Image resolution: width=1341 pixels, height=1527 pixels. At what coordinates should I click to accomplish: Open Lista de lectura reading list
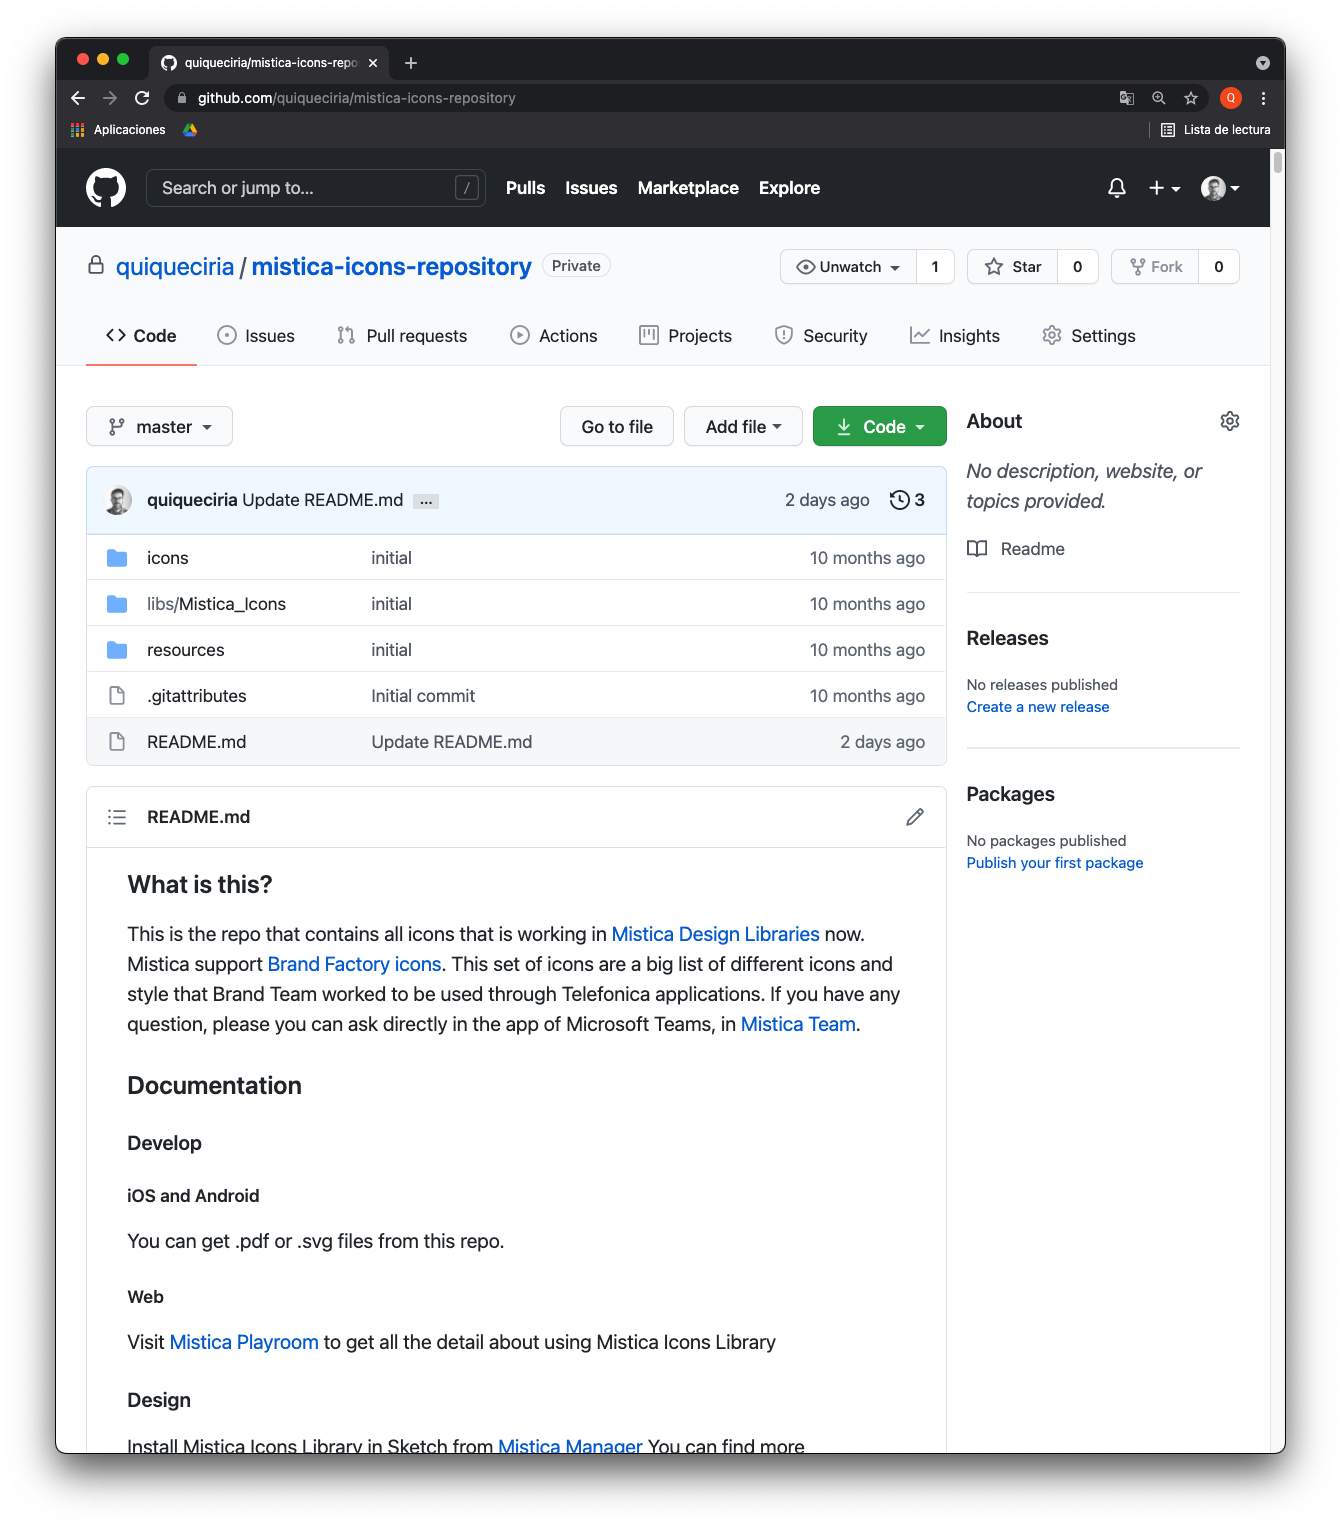pyautogui.click(x=1215, y=130)
